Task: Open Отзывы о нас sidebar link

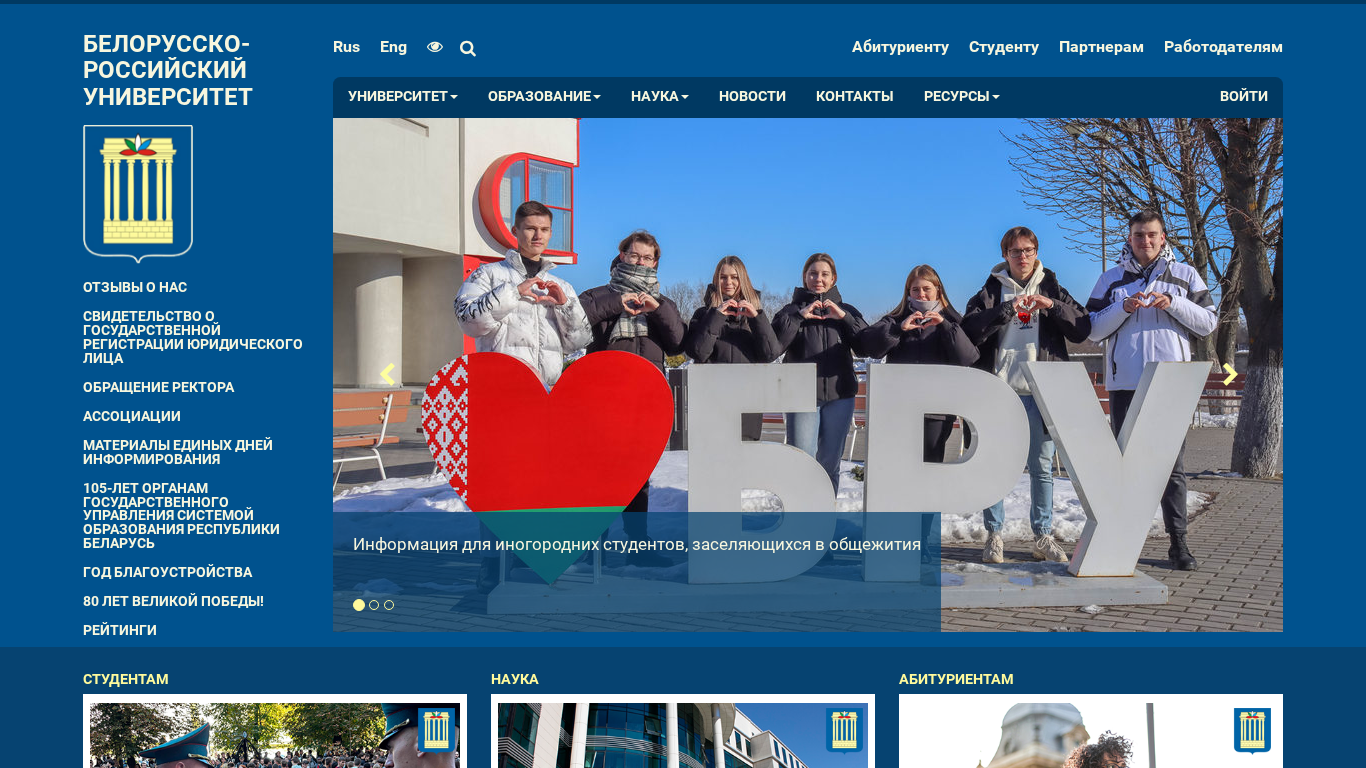Action: coord(135,287)
